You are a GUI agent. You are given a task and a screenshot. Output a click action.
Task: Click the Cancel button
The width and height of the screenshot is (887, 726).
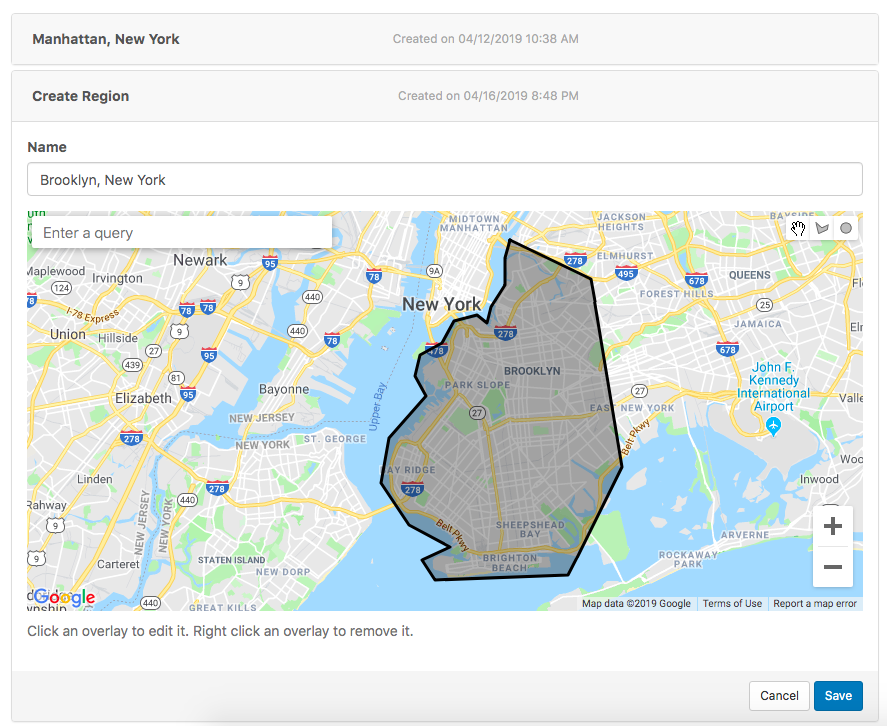click(779, 695)
